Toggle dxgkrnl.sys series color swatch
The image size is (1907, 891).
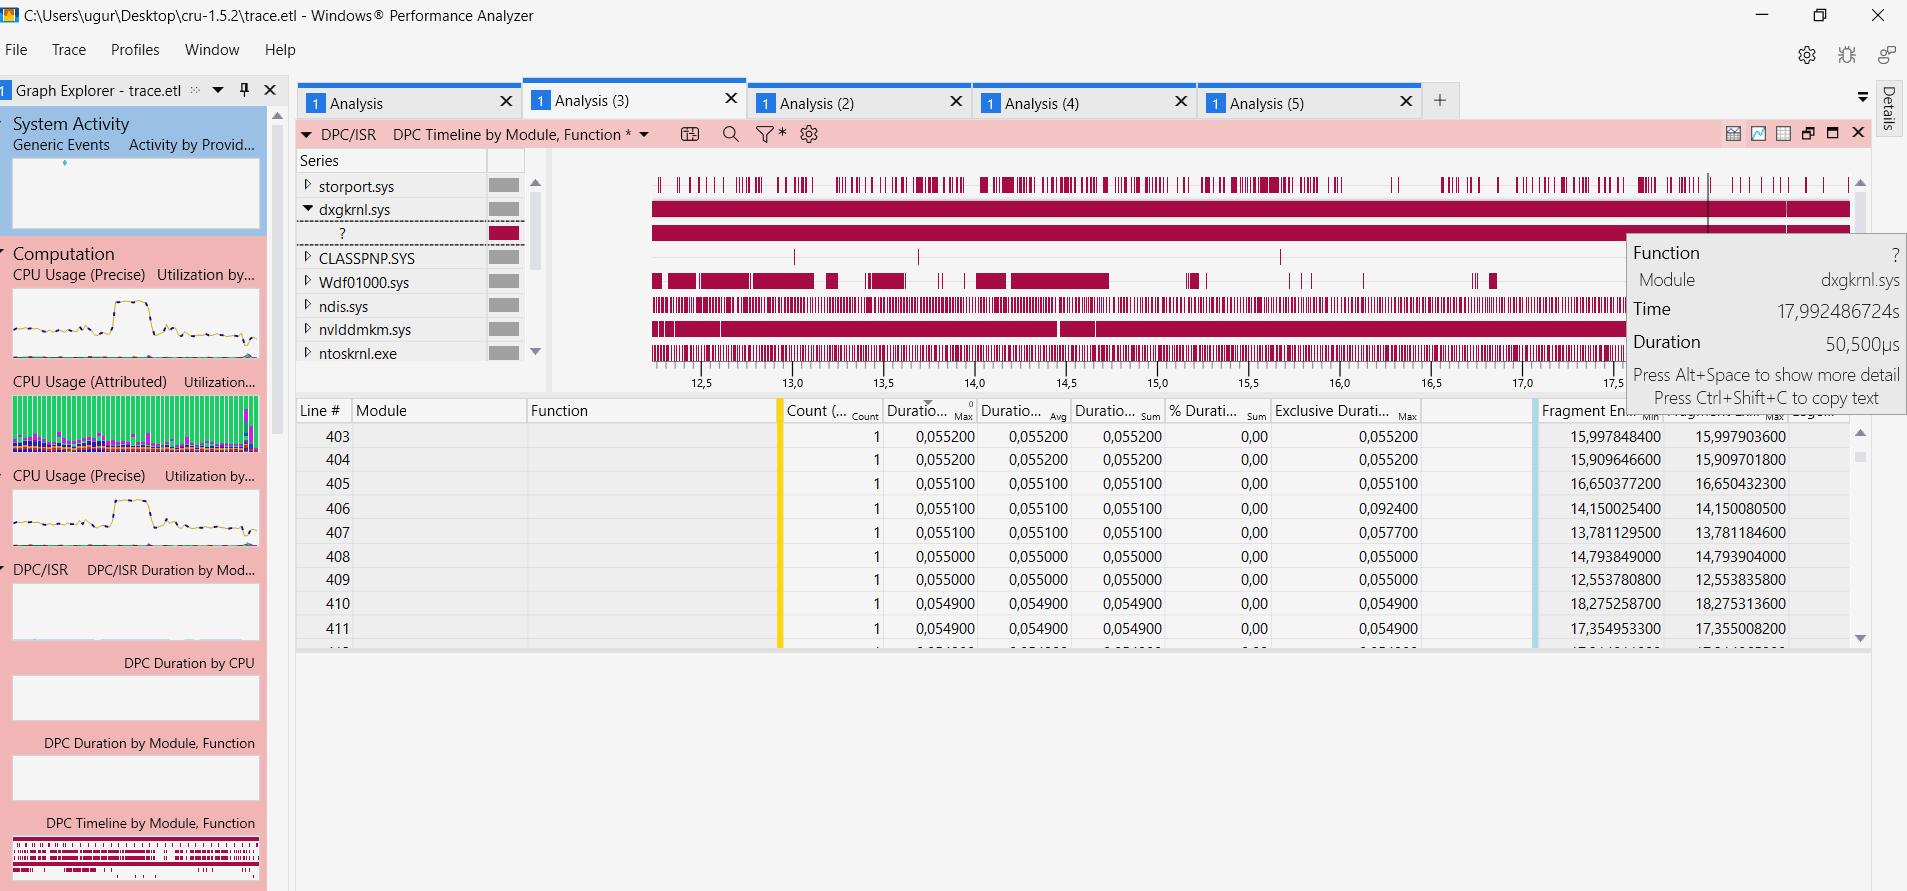pyautogui.click(x=504, y=209)
